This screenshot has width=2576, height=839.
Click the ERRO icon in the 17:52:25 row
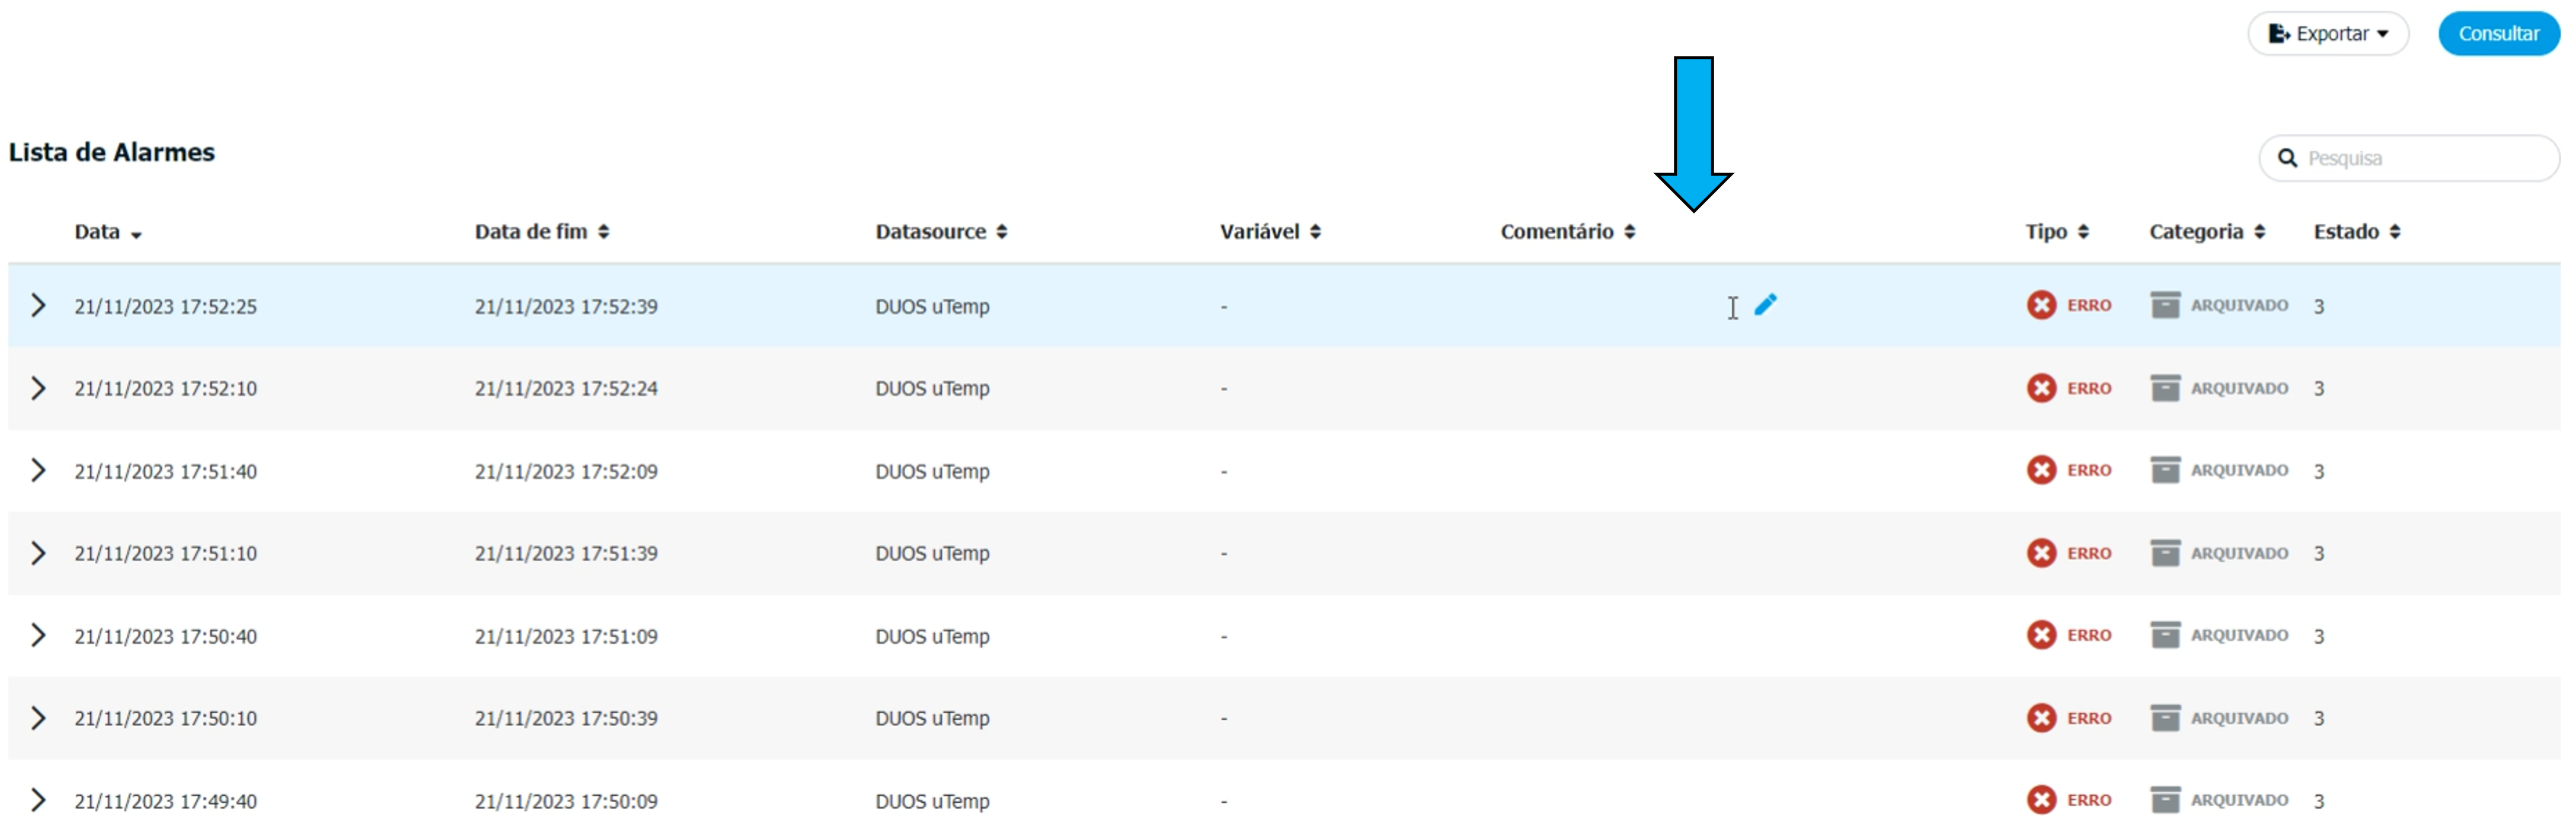tap(2041, 305)
